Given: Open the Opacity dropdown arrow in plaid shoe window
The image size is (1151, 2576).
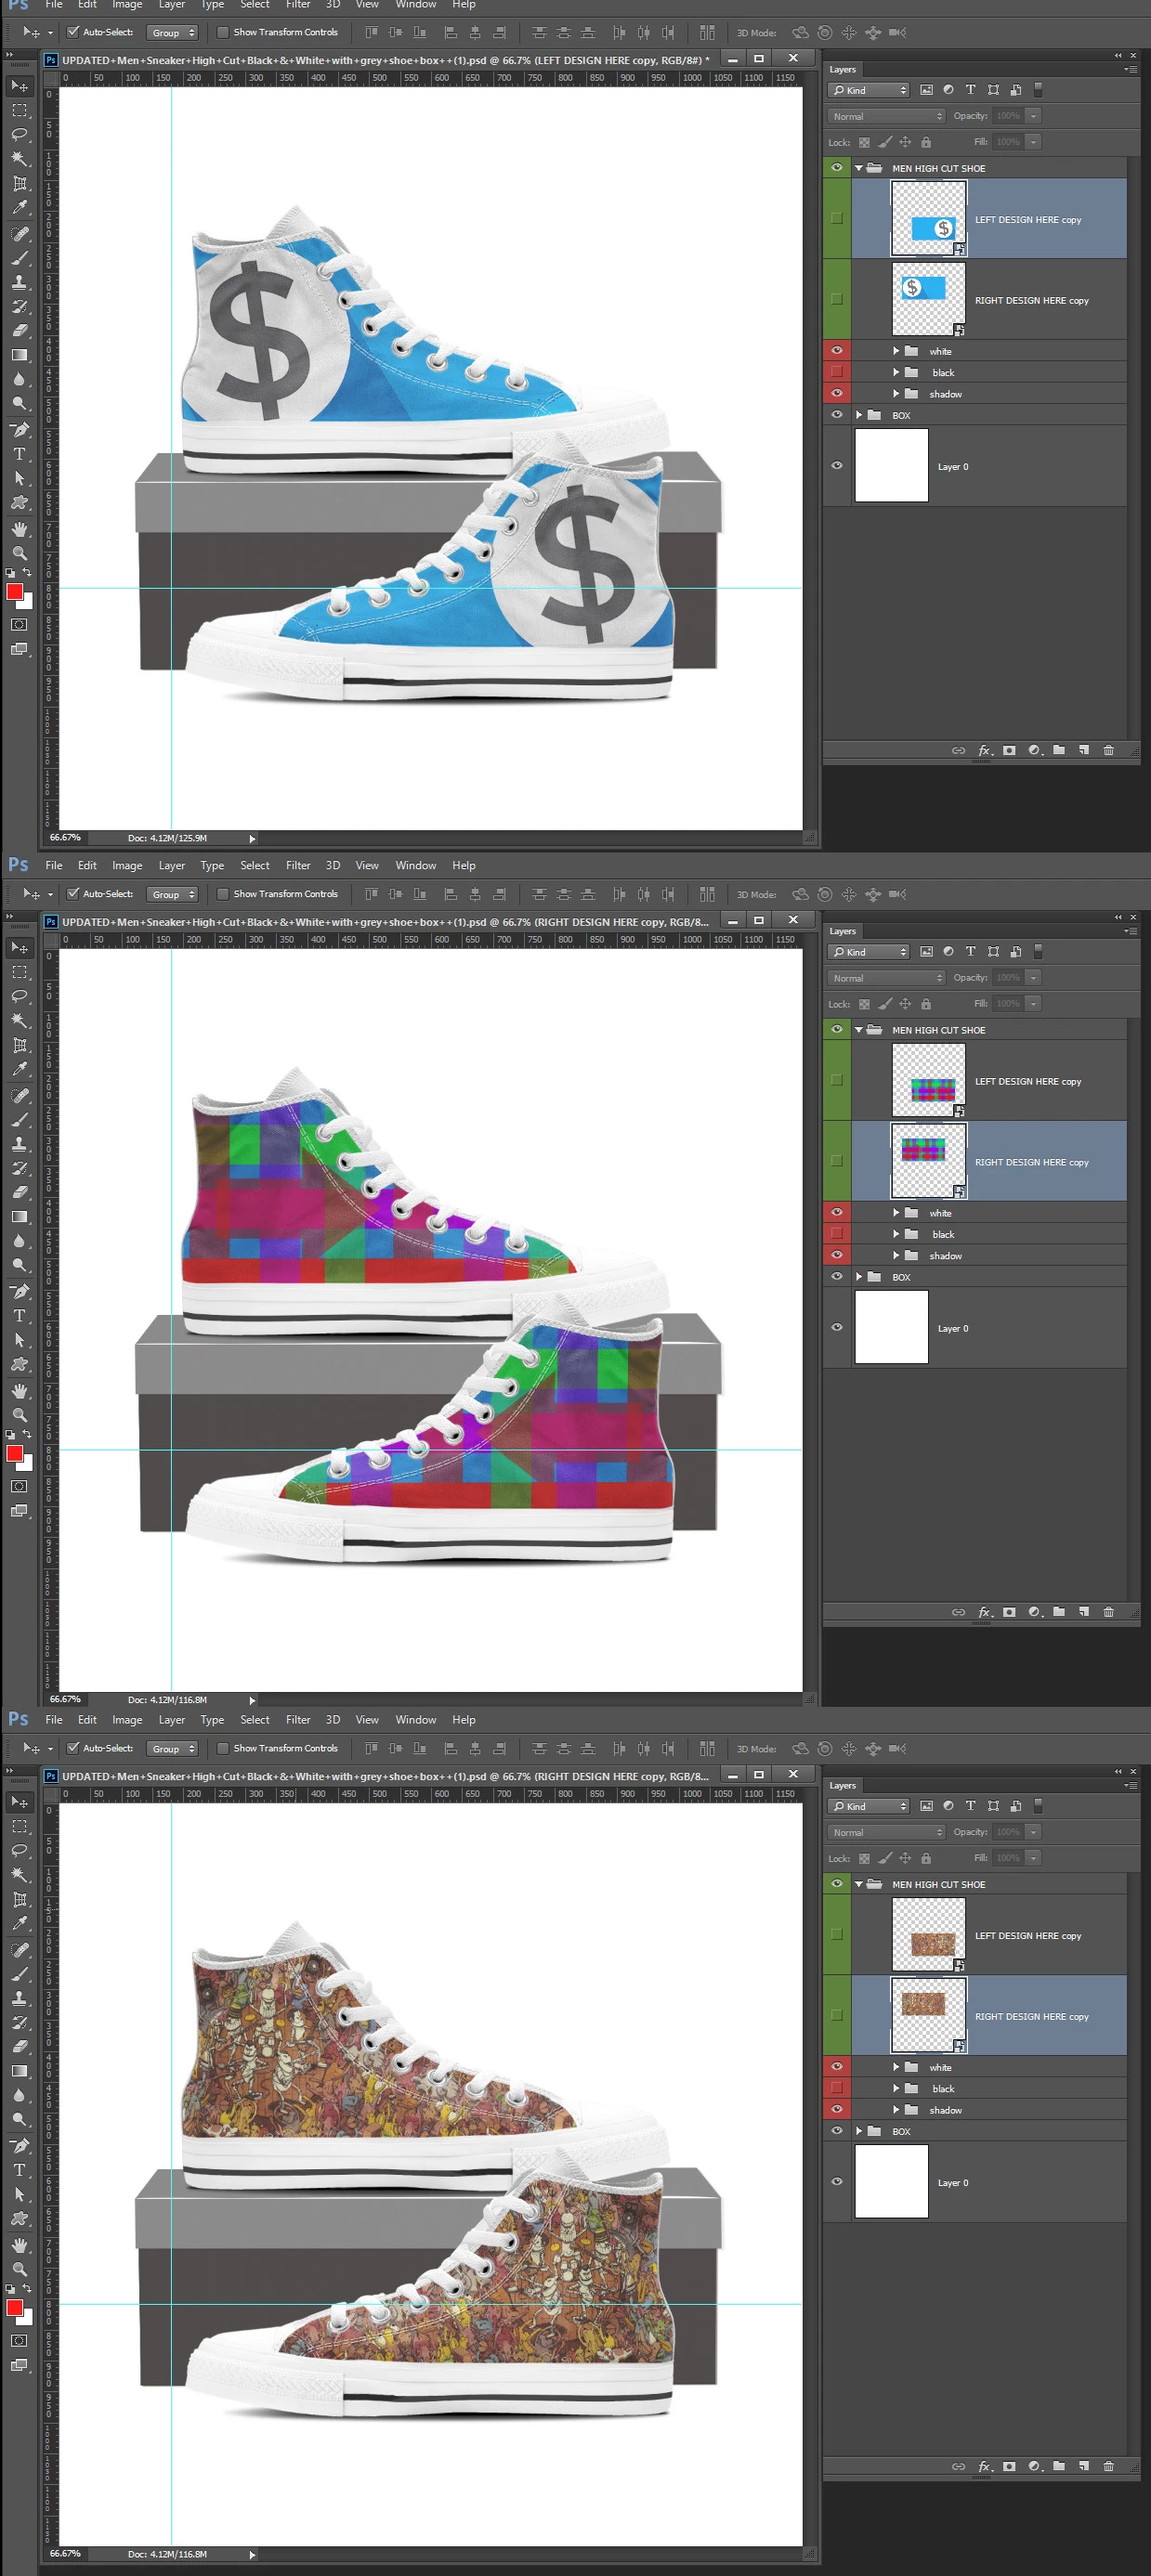Looking at the screenshot, I should (1033, 978).
